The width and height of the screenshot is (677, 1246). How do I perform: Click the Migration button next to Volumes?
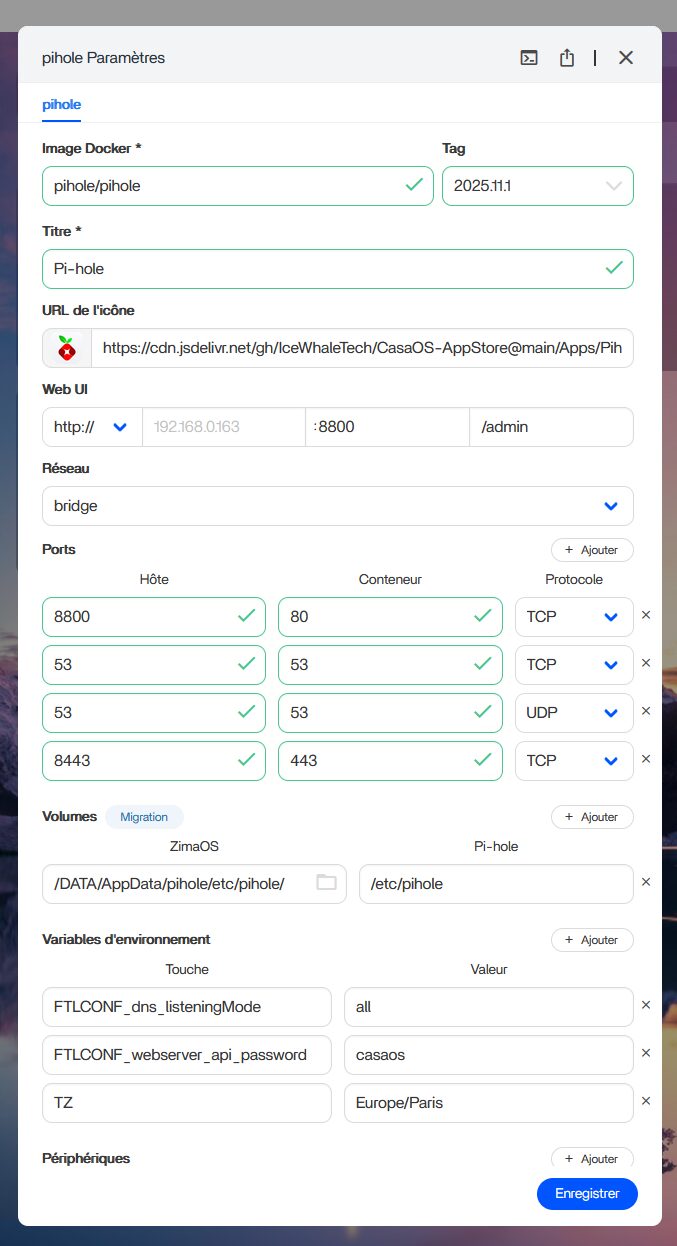click(144, 817)
